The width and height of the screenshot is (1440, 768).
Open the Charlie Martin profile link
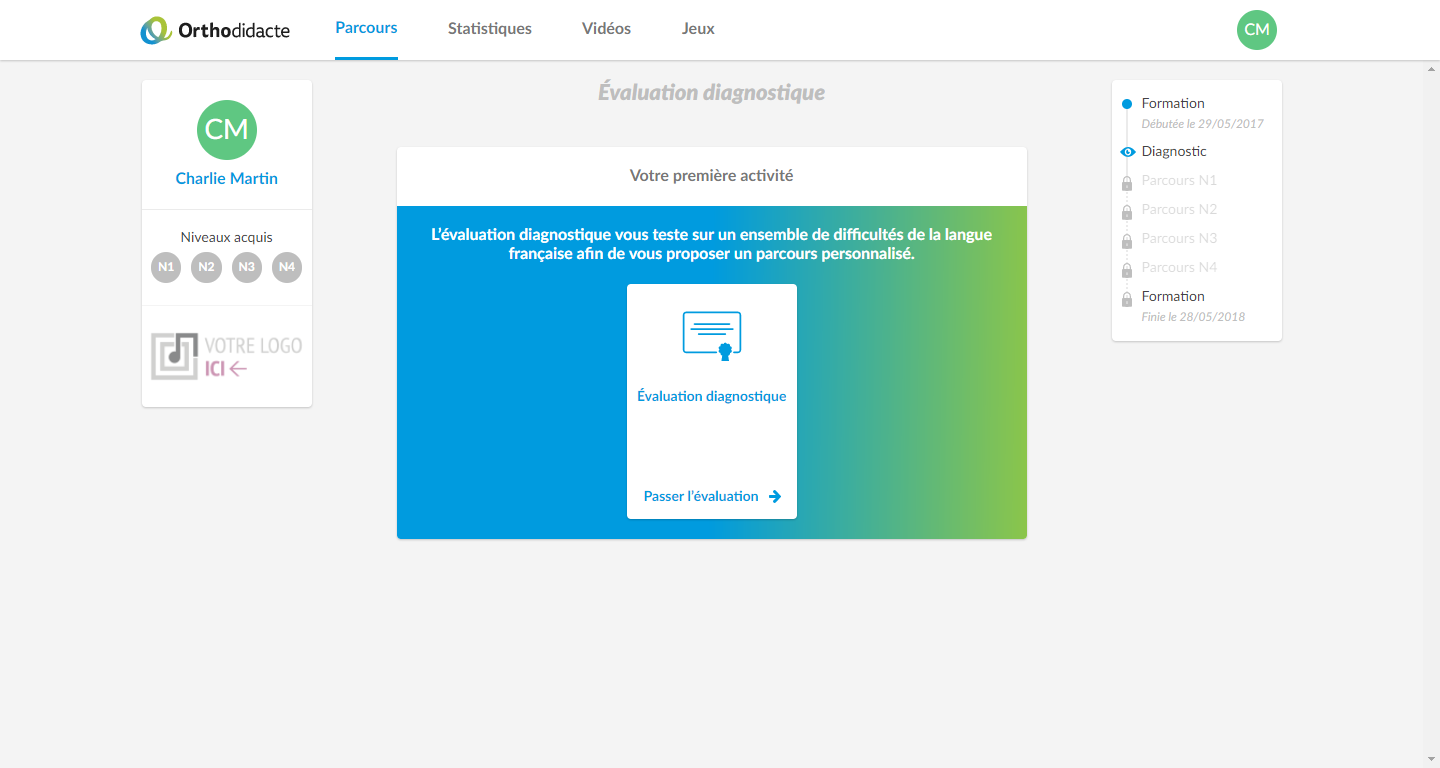227,179
